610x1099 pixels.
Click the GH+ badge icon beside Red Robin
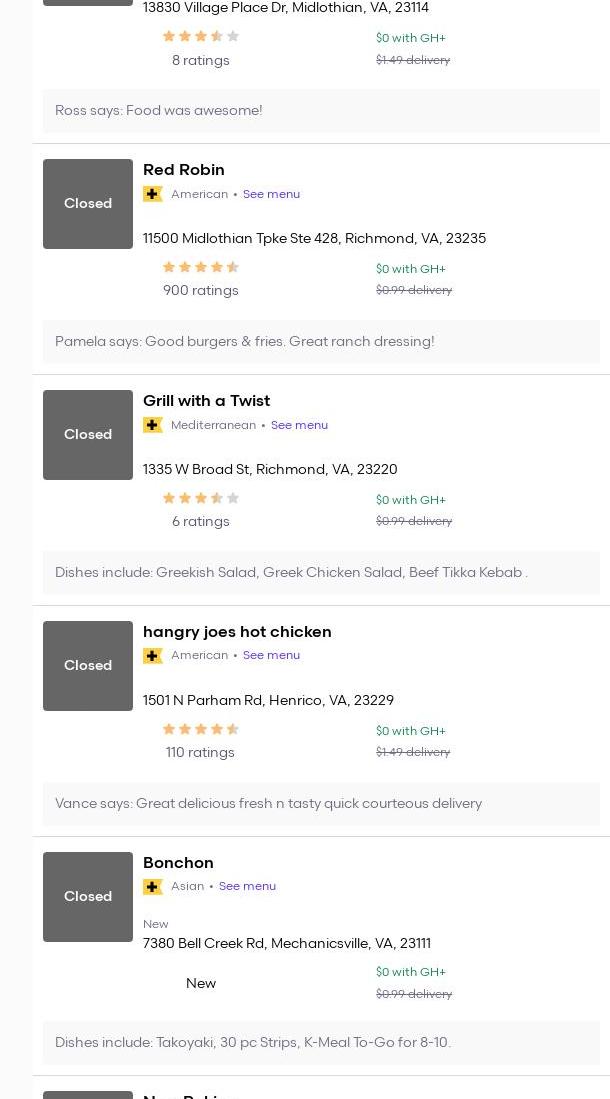tap(153, 194)
